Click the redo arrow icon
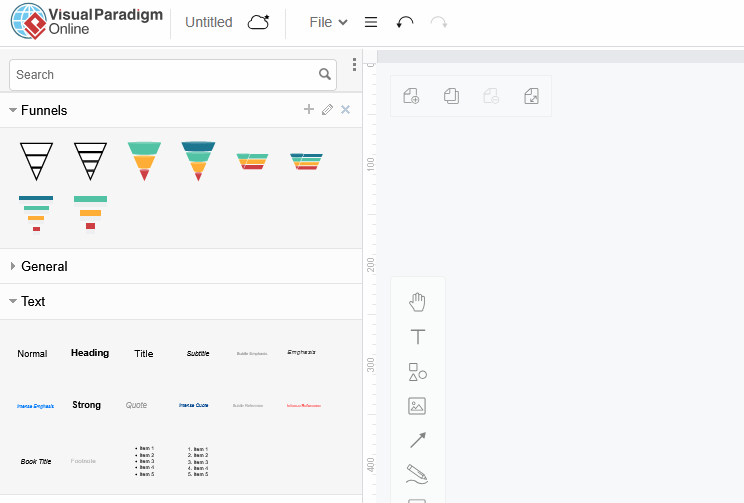744x503 pixels. [439, 22]
